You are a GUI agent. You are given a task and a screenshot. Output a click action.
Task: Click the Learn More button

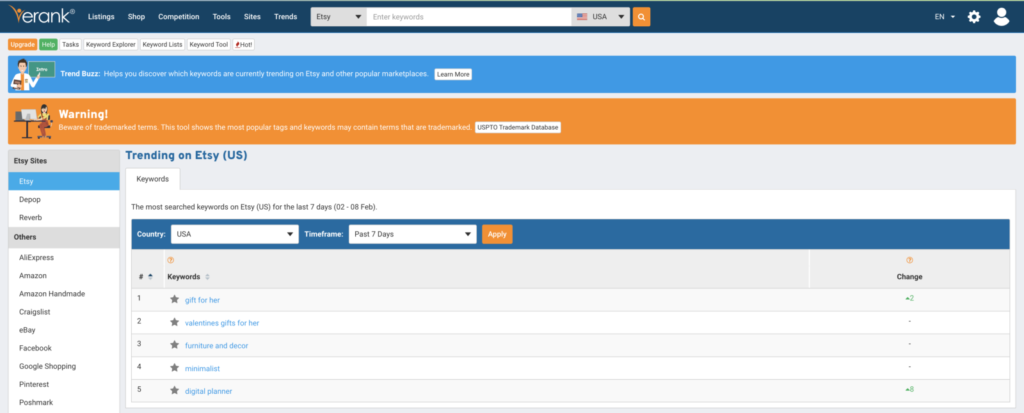point(453,74)
